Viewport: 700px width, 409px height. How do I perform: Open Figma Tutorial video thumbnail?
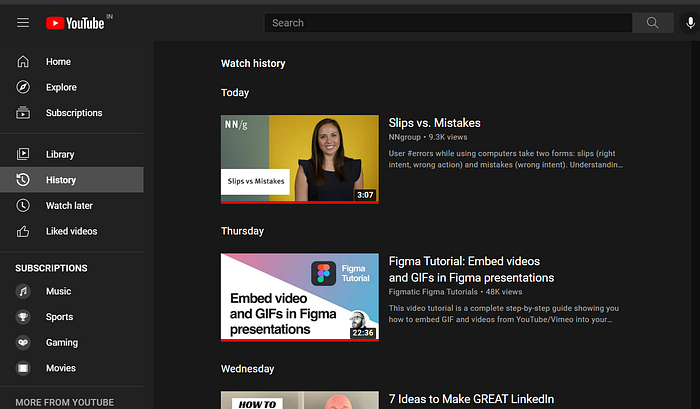coord(300,297)
